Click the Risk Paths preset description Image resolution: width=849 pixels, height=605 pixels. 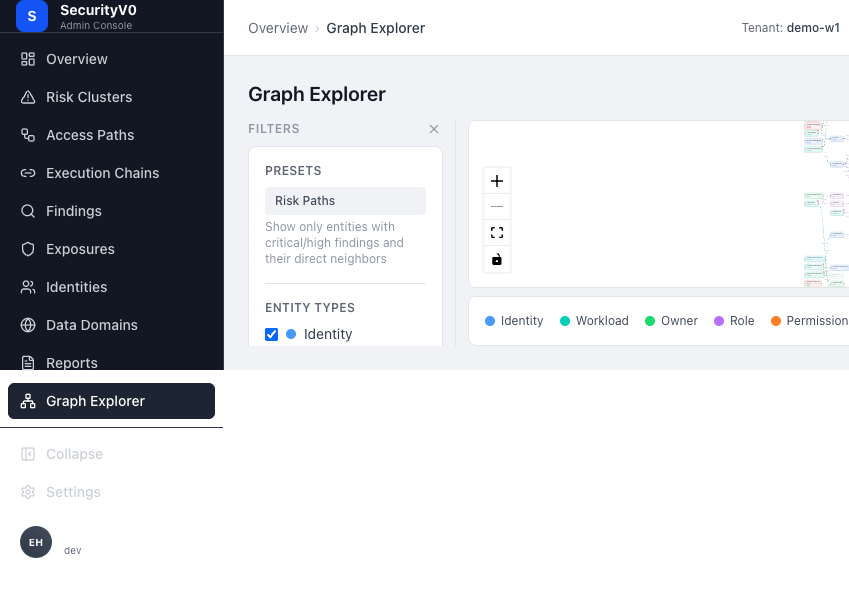coord(334,243)
